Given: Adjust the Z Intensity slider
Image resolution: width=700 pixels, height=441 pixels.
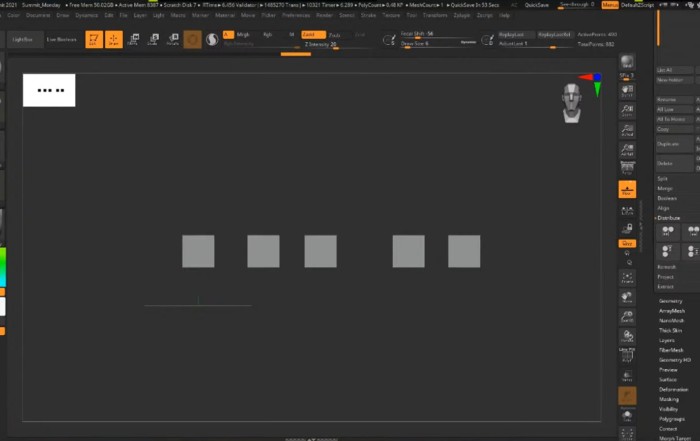Looking at the screenshot, I should 320,45.
